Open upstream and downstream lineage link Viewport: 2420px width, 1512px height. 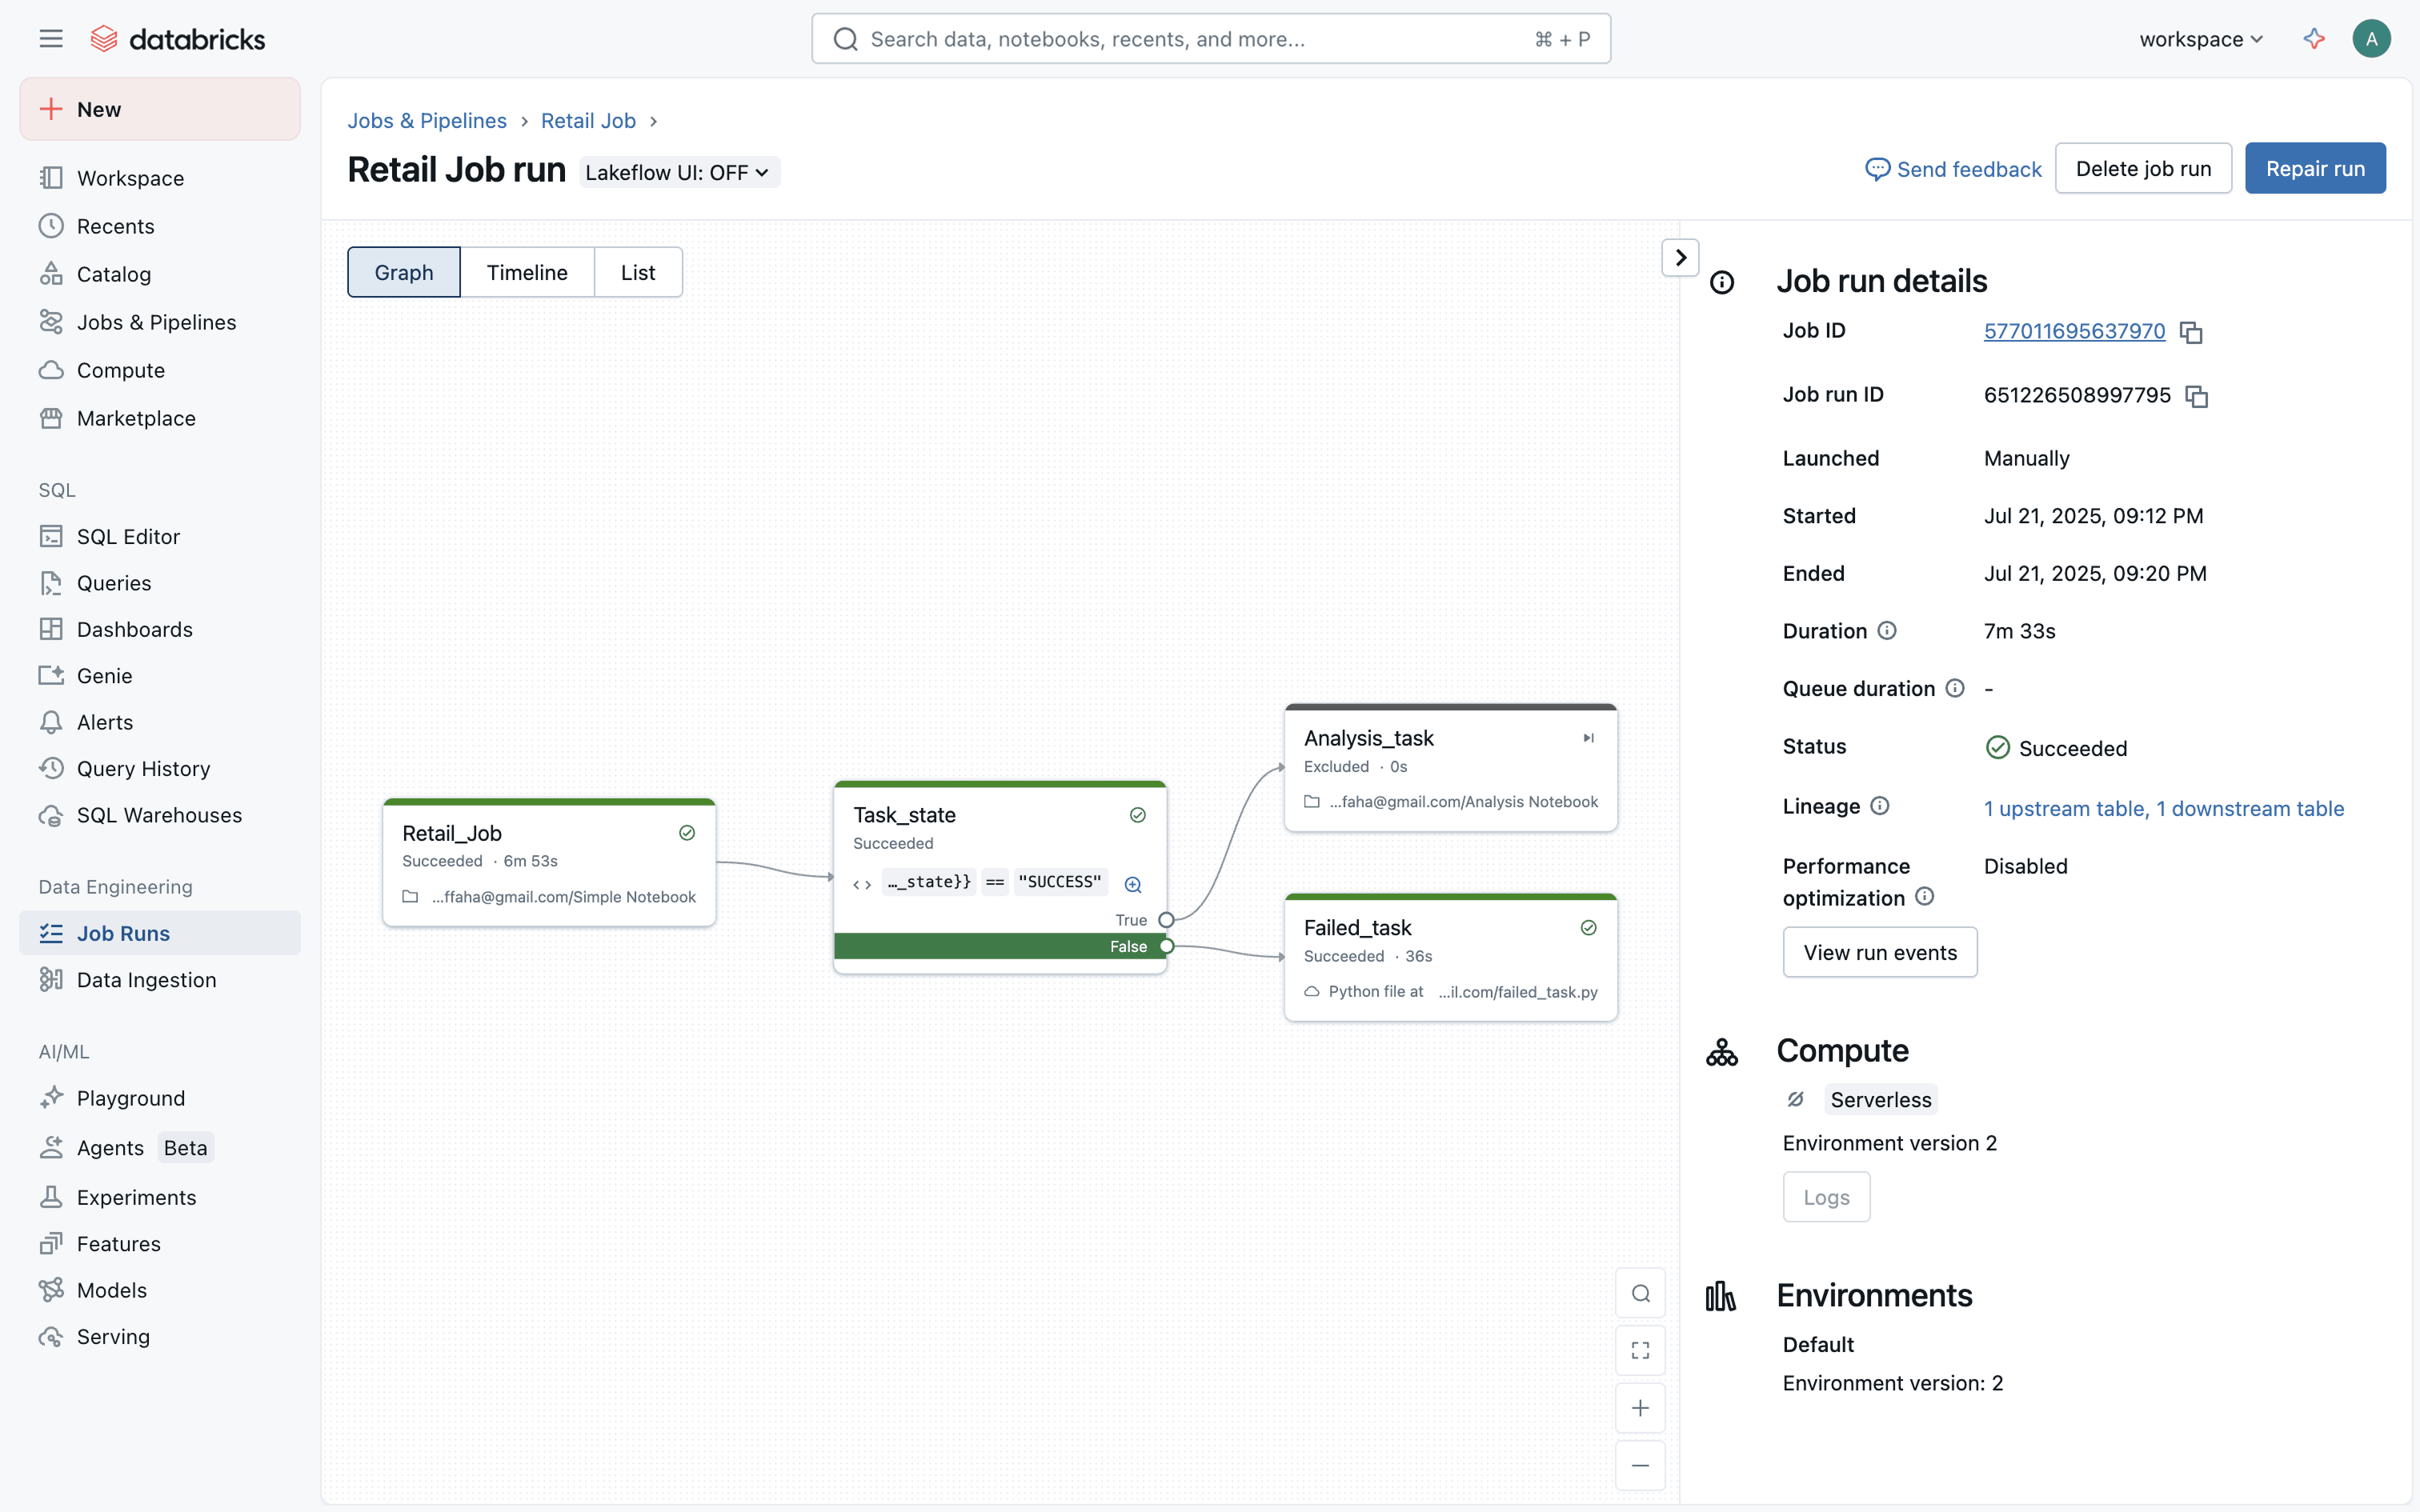click(x=2163, y=808)
